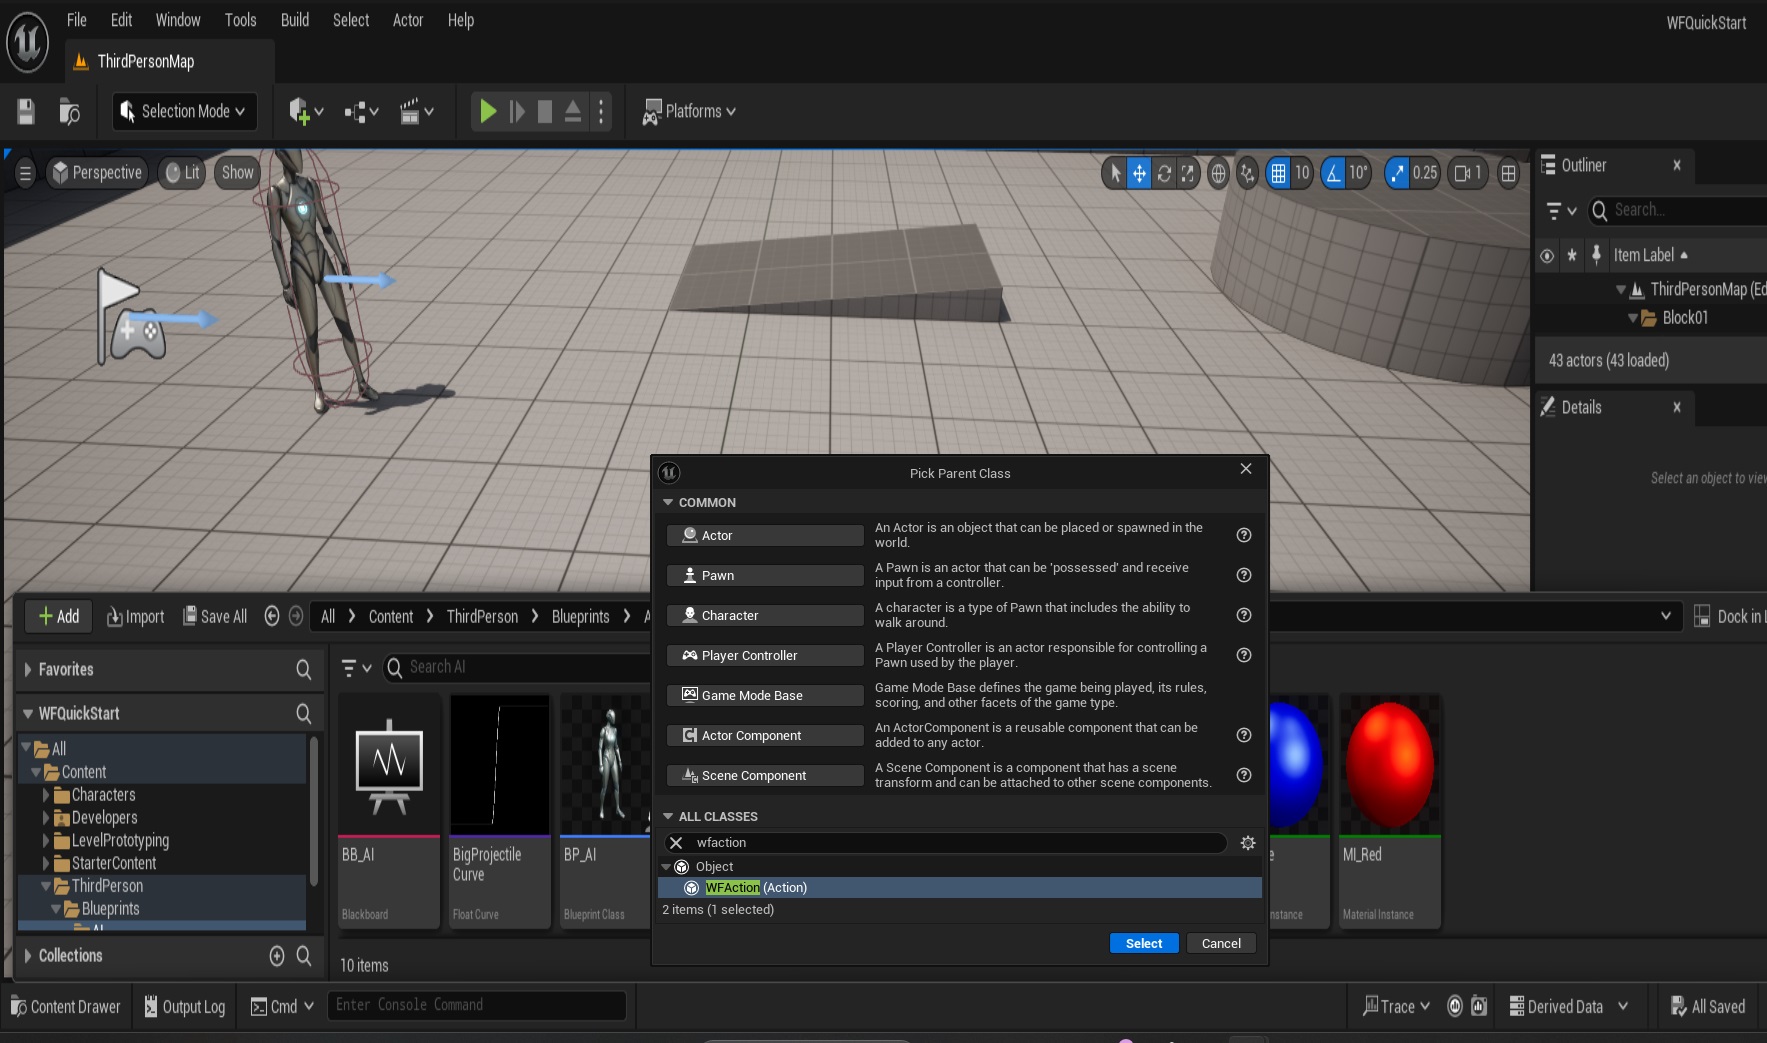
Task: Open the Browse content icon beside Save
Action: (x=69, y=111)
